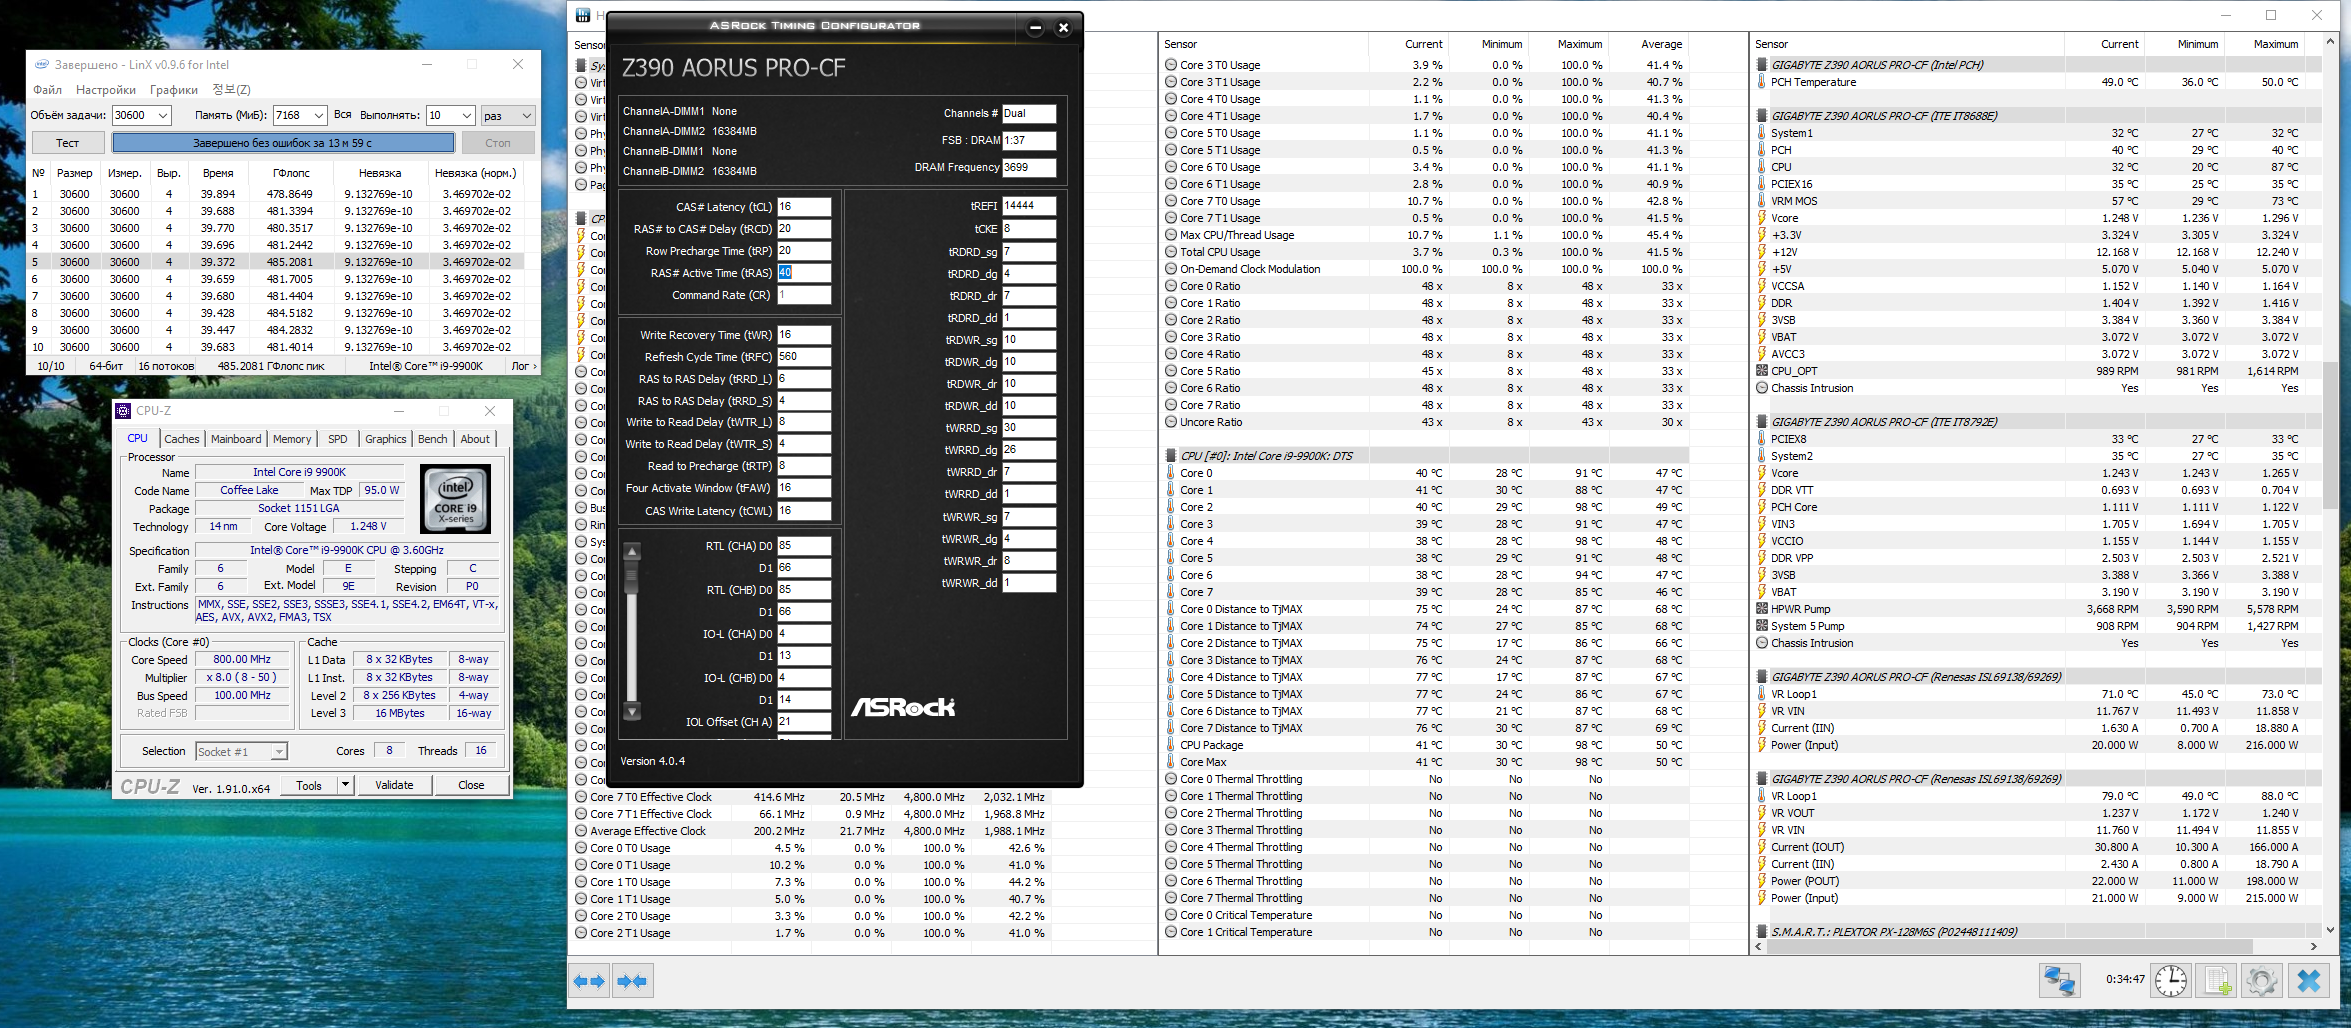This screenshot has height=1028, width=2351.
Task: Click the Vcore lightning icon under IT8688E
Action: 1762,218
